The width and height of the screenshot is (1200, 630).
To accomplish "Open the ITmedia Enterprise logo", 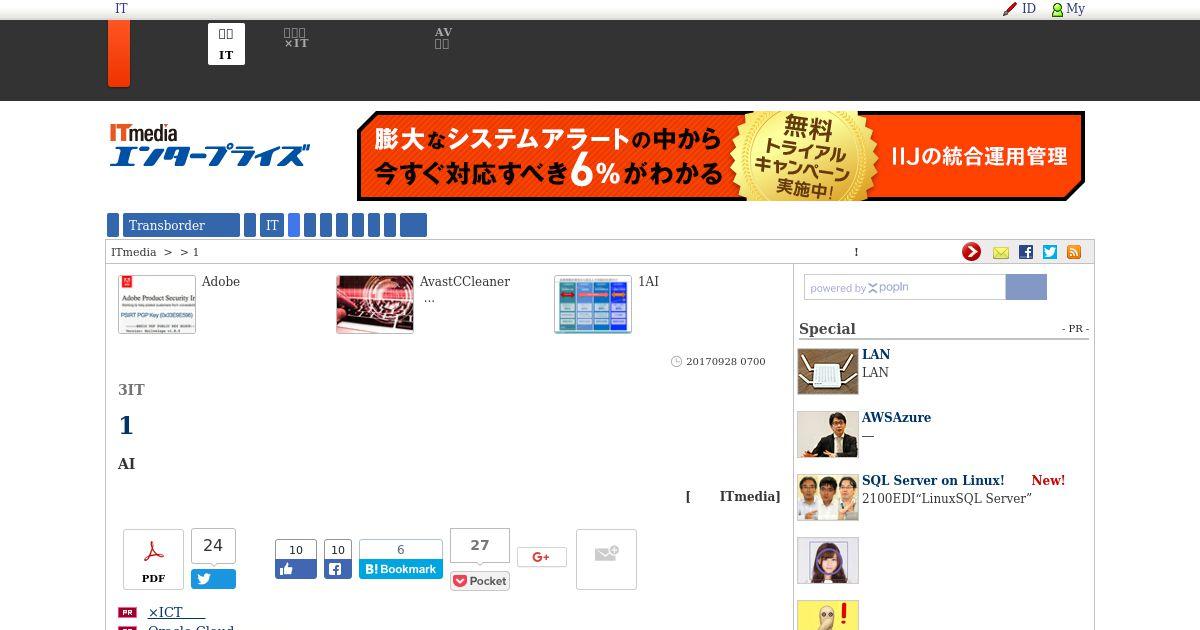I will 209,145.
